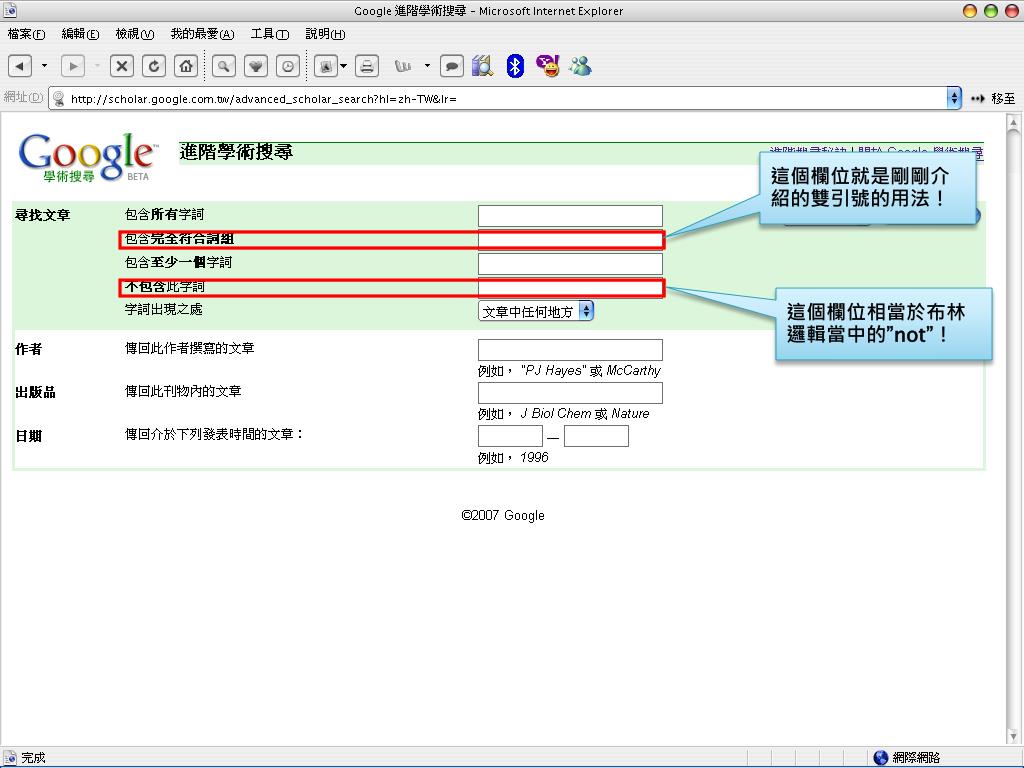
Task: Refresh the page with the reload icon
Action: coord(153,66)
